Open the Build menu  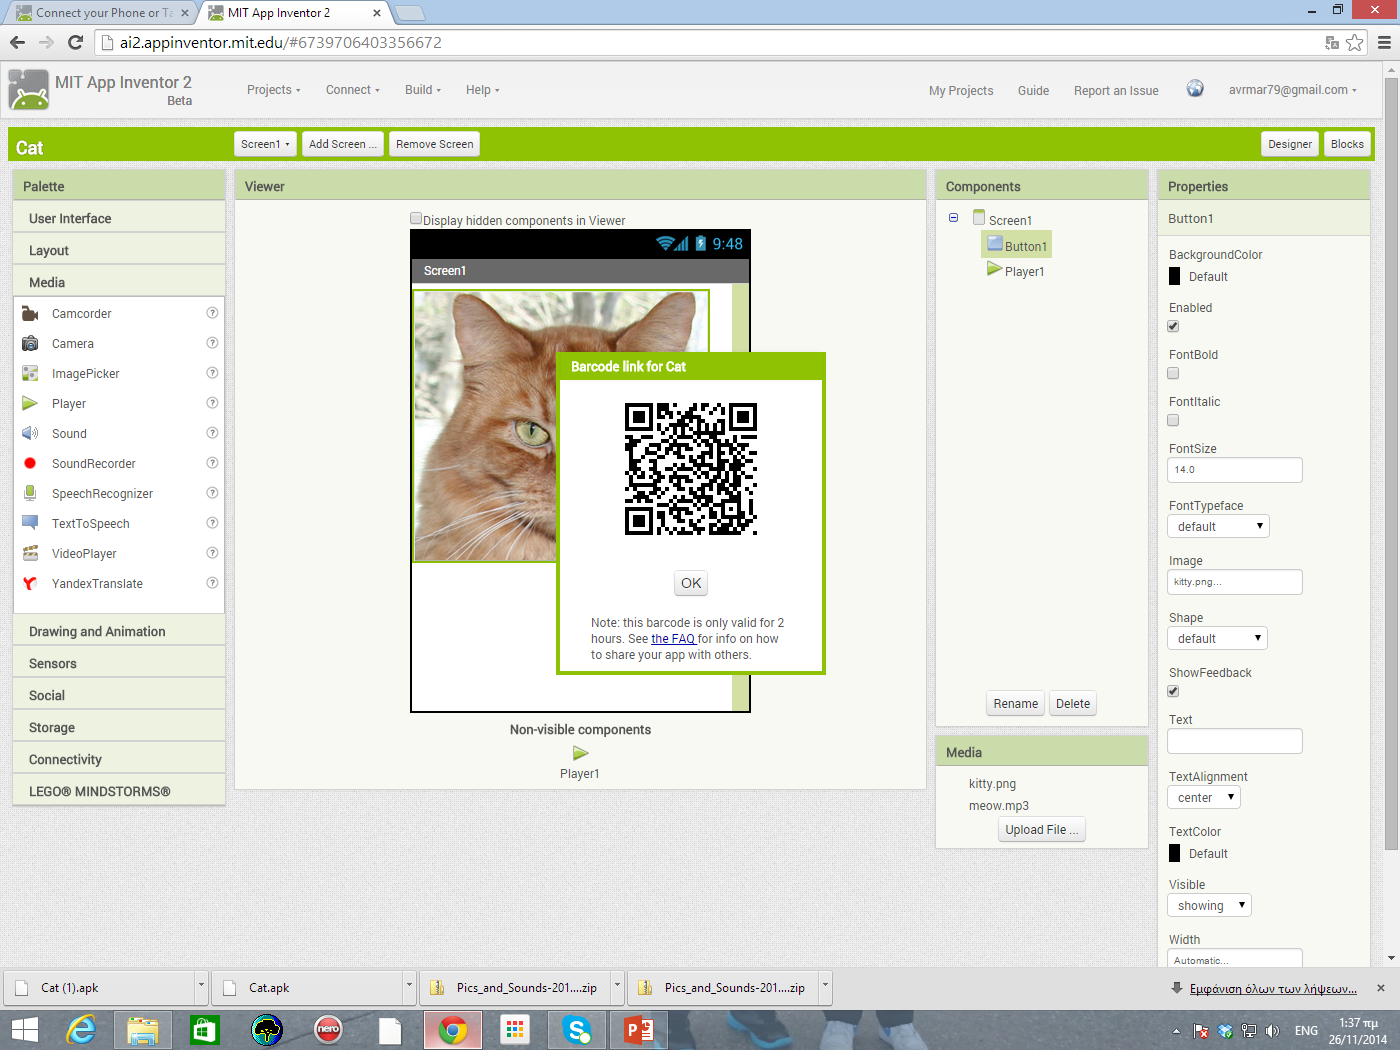pos(422,90)
